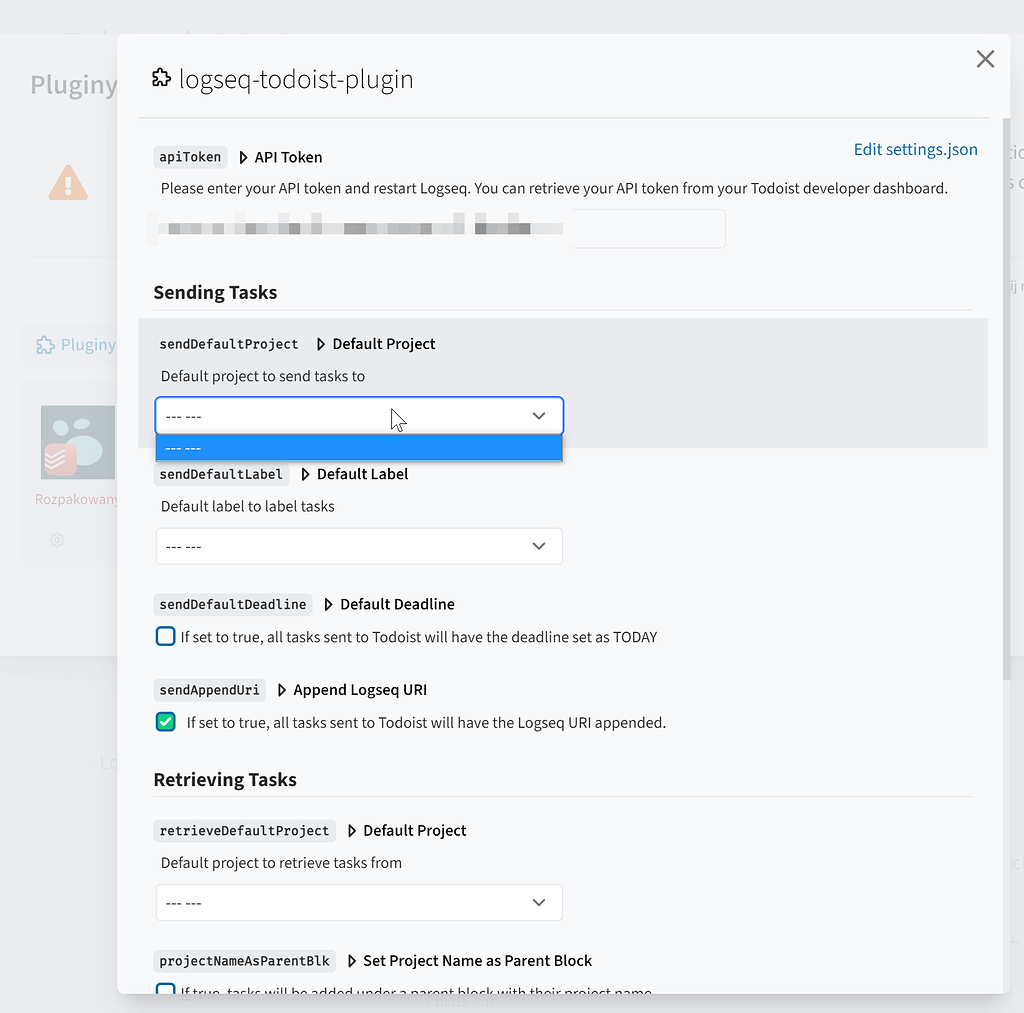Click the puzzle icon beside logseq-todoist-plugin title
The image size is (1024, 1013).
161,77
